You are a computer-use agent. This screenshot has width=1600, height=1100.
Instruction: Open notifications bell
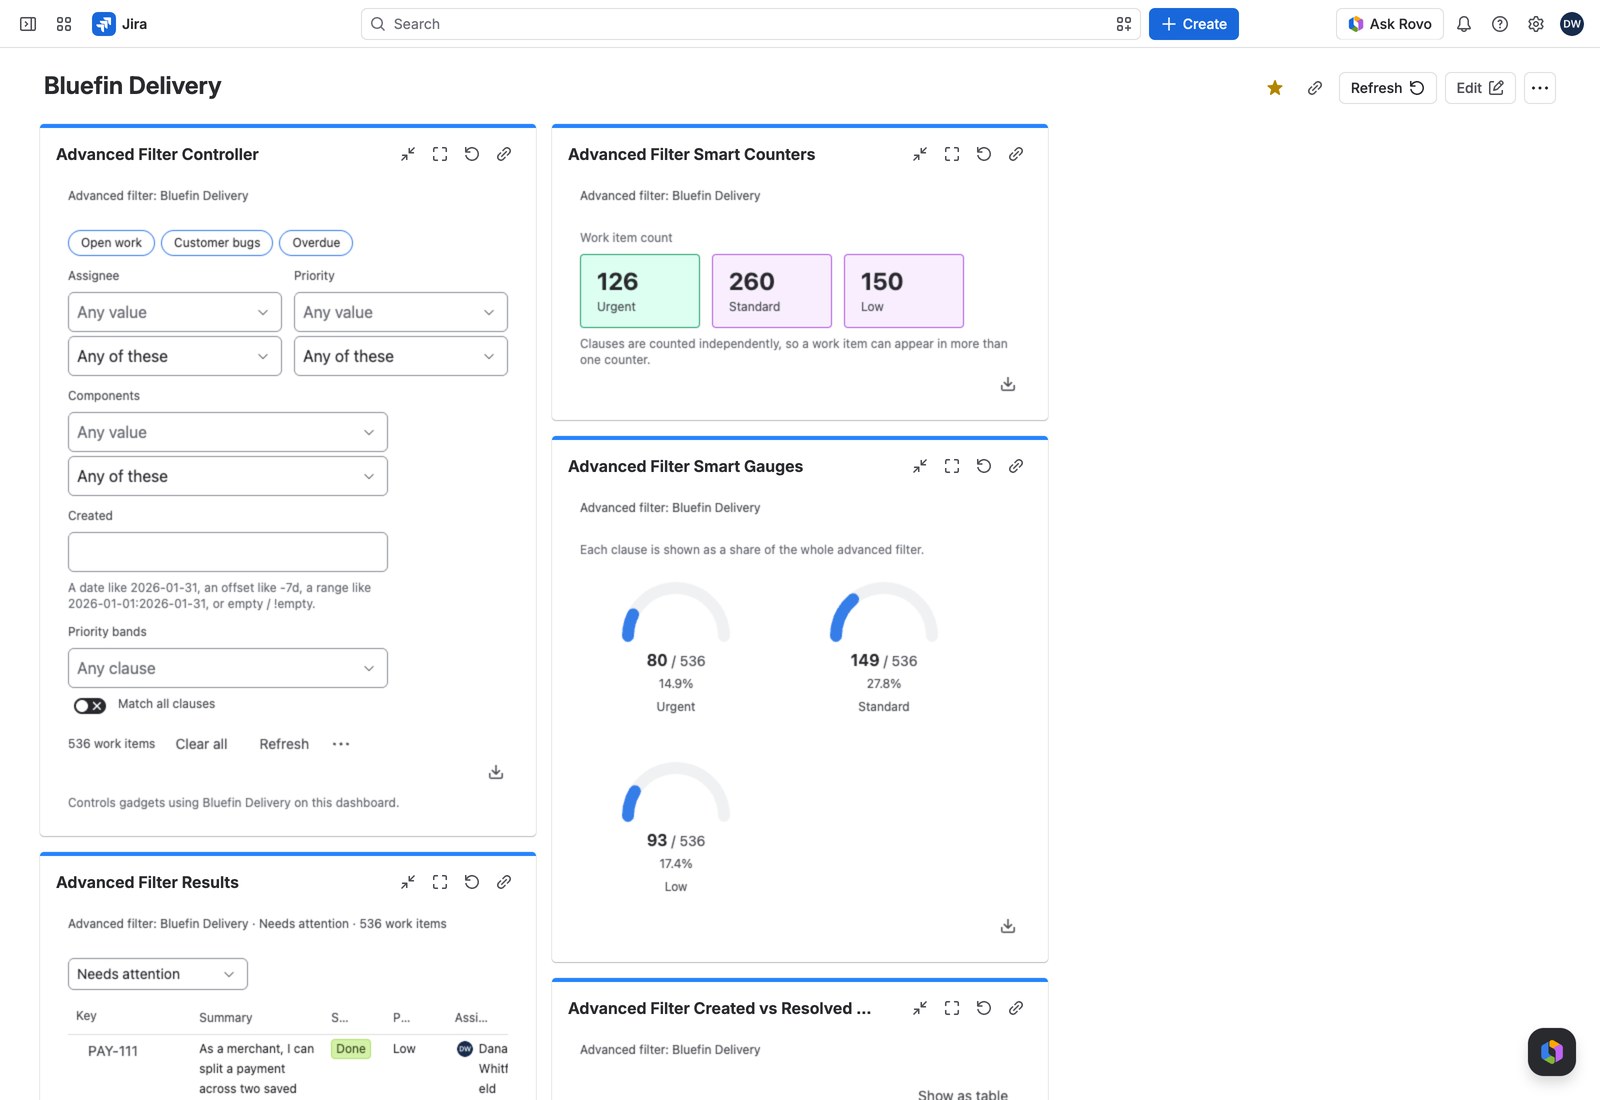(1464, 24)
